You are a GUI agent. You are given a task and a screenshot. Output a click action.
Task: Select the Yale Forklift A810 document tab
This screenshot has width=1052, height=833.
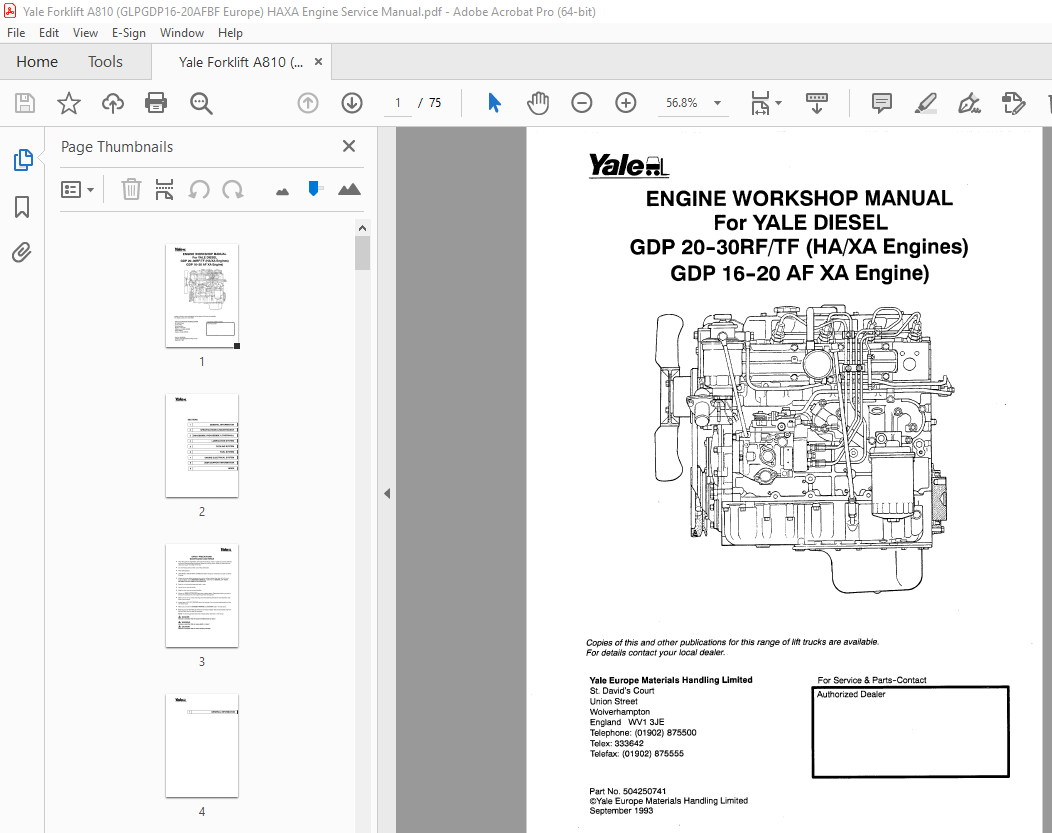(x=241, y=62)
